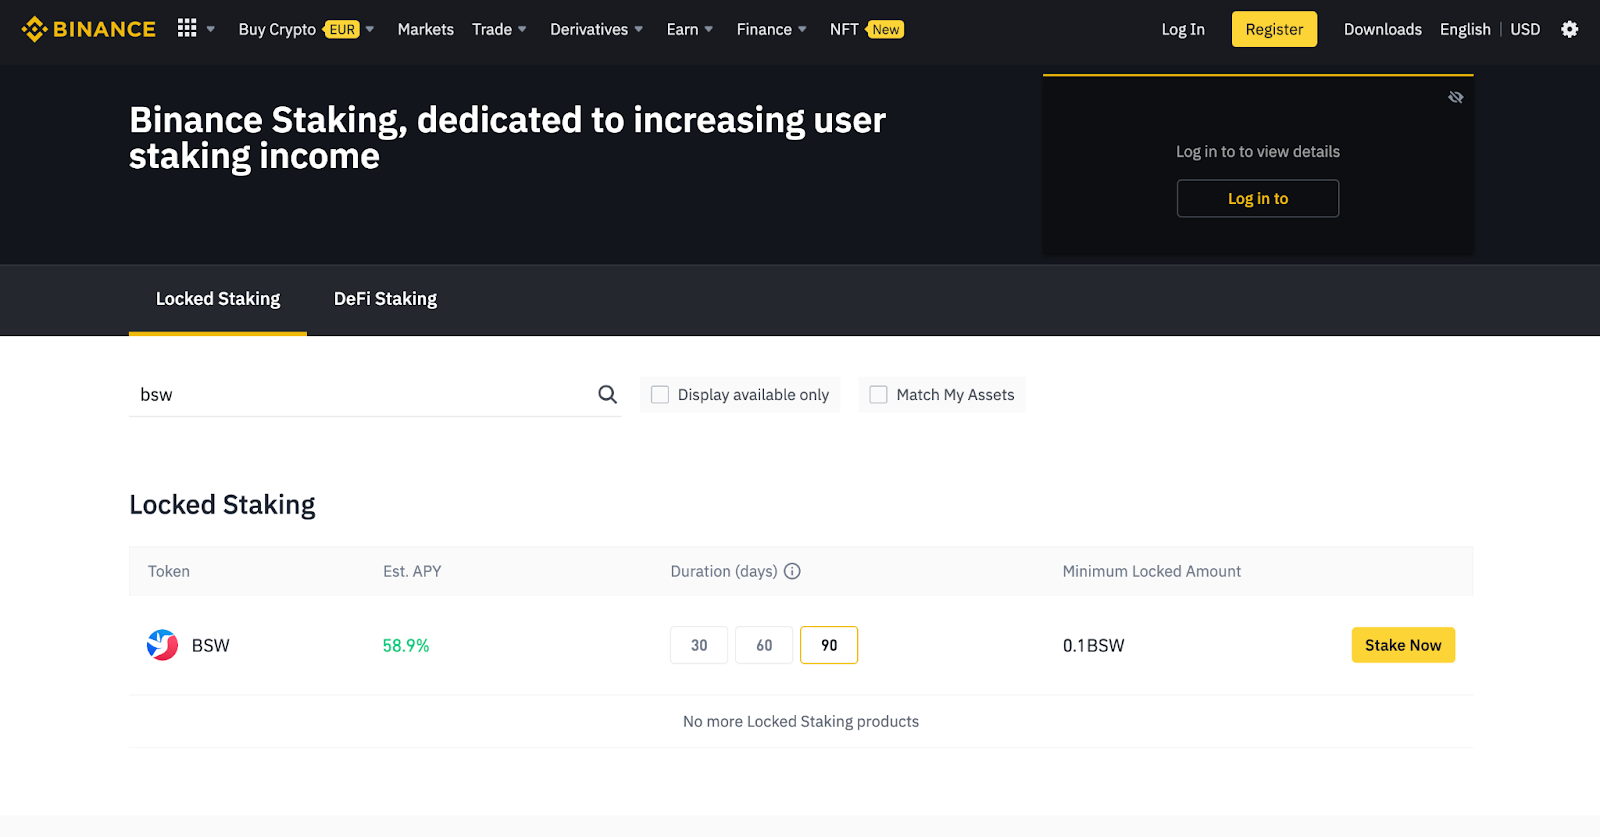The width and height of the screenshot is (1600, 837).
Task: Click the yellow Register button
Action: (1274, 29)
